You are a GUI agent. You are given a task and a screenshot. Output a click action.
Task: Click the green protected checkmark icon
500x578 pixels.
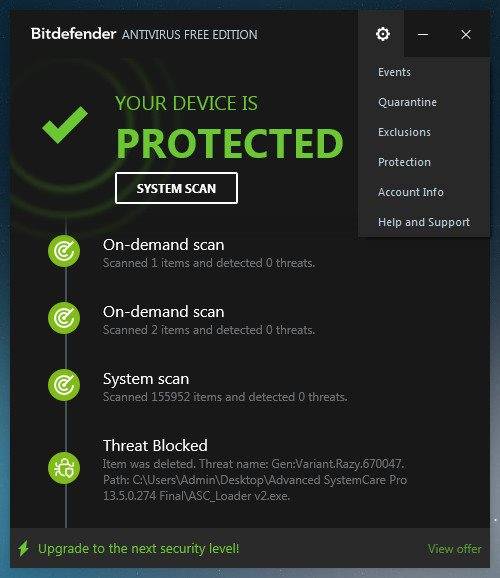(65, 125)
